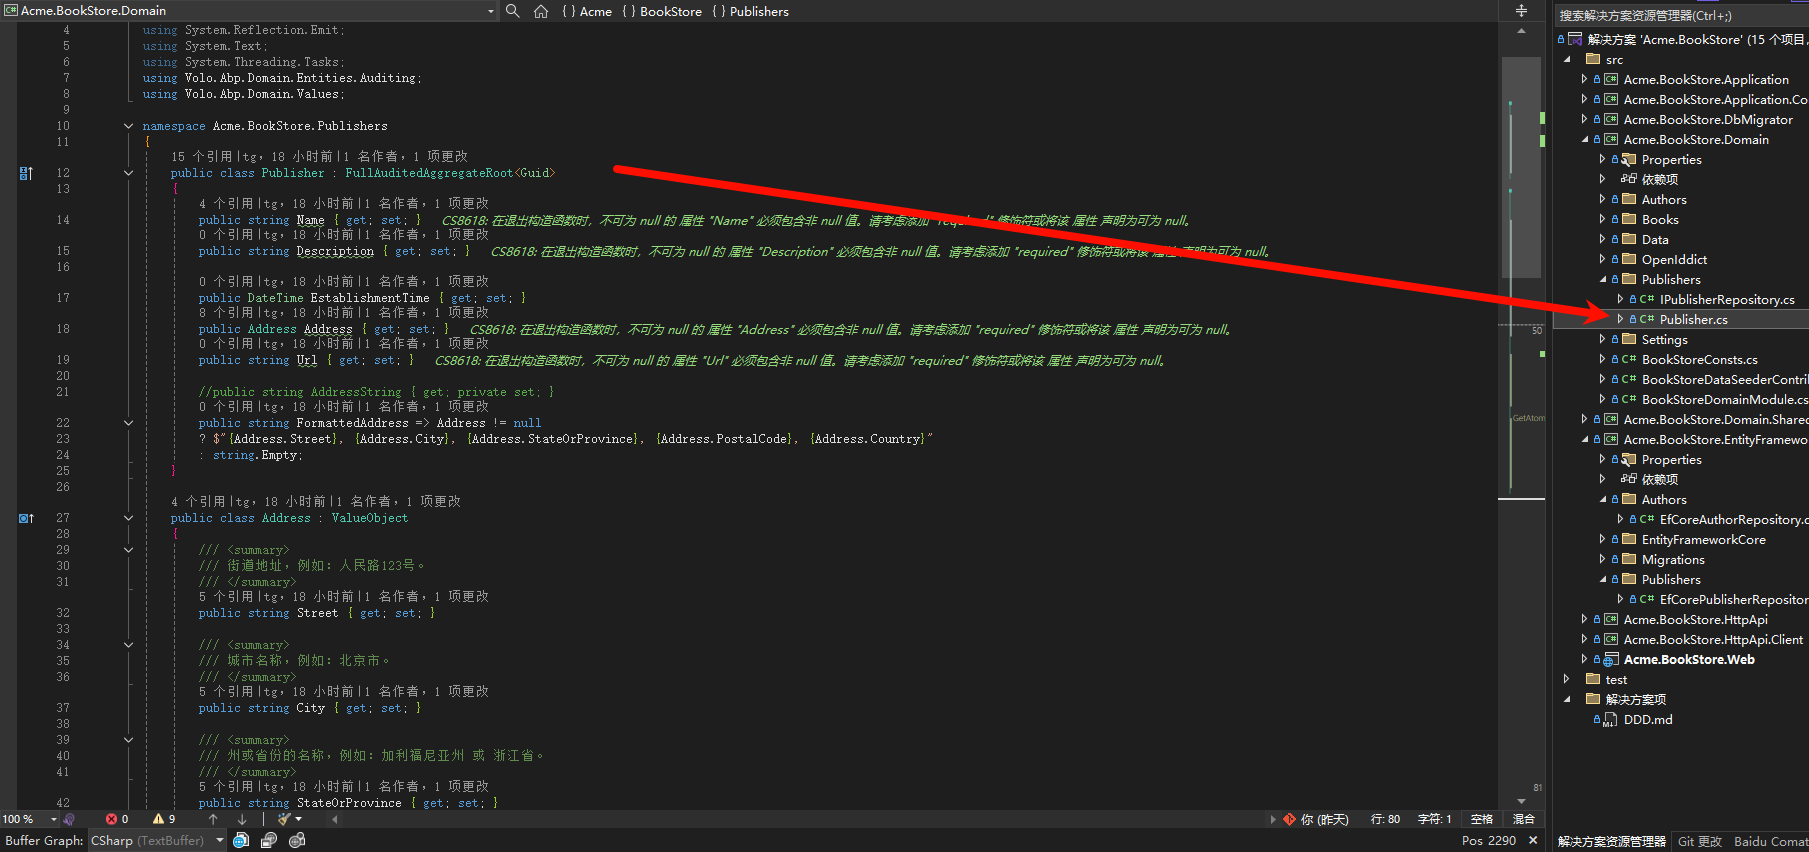Click the code health indicator icon

(69, 819)
